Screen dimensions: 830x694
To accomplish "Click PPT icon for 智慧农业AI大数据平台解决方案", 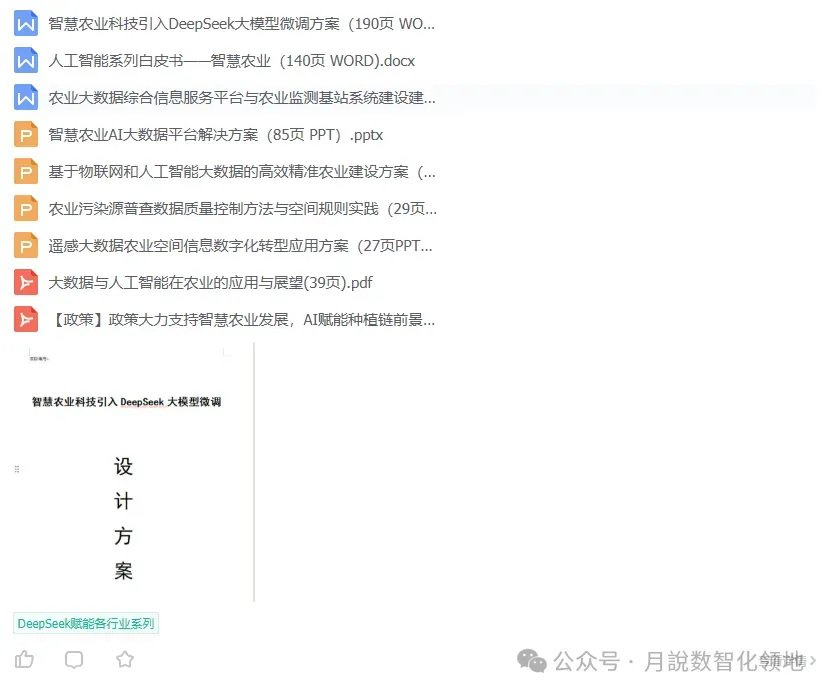I will (x=25, y=134).
